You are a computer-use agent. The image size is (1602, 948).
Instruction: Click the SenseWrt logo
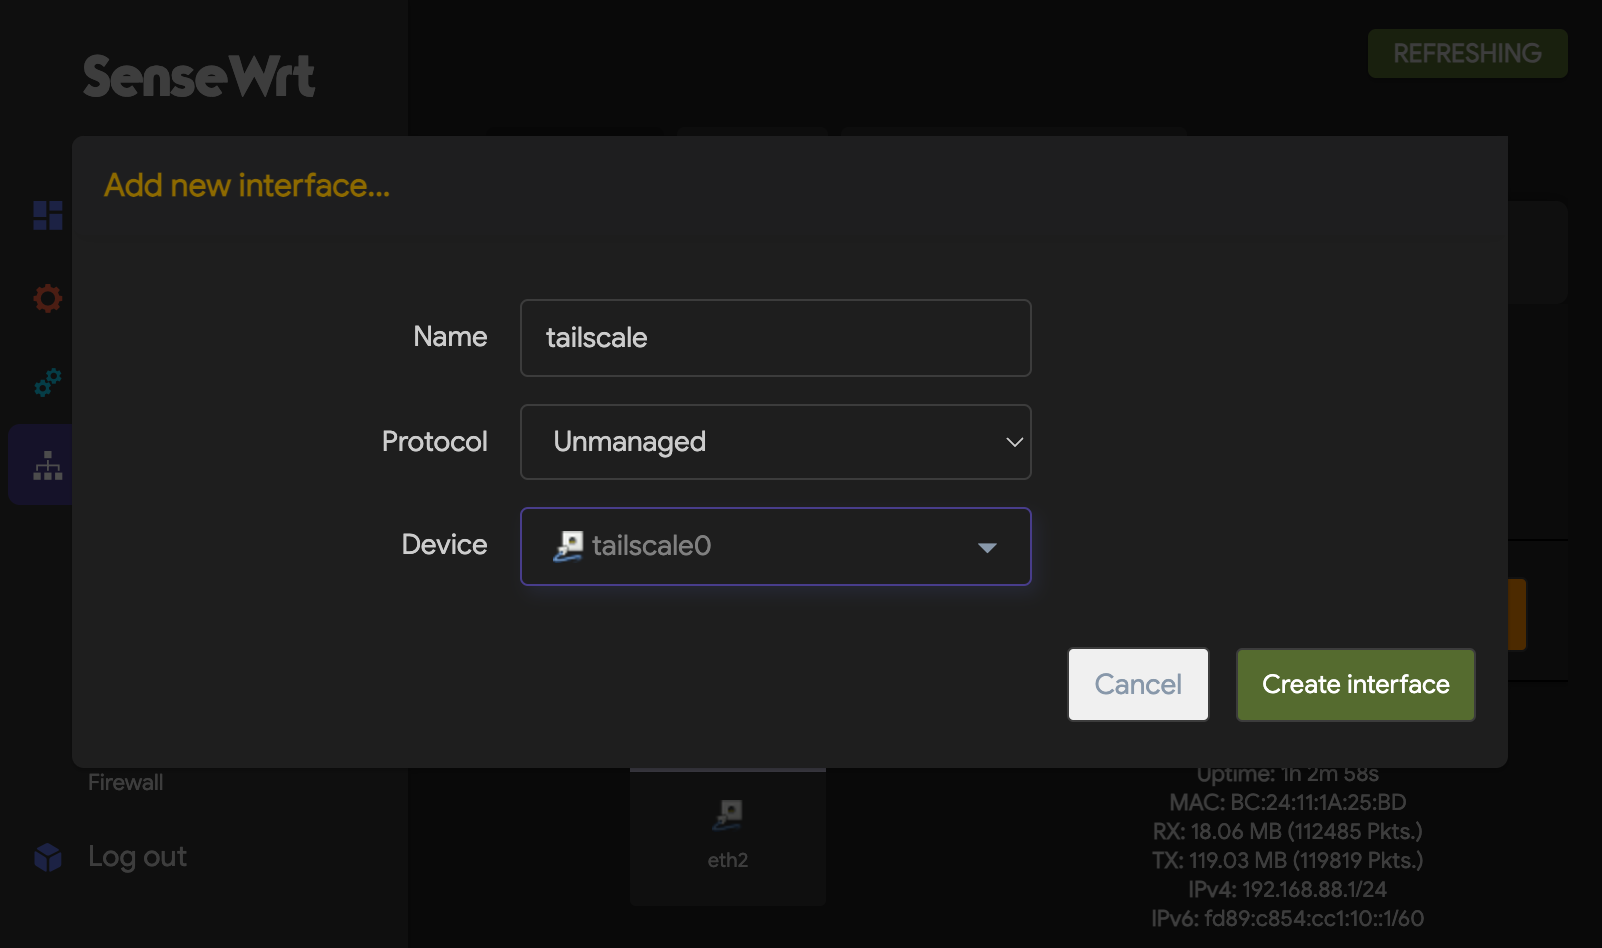coord(198,77)
